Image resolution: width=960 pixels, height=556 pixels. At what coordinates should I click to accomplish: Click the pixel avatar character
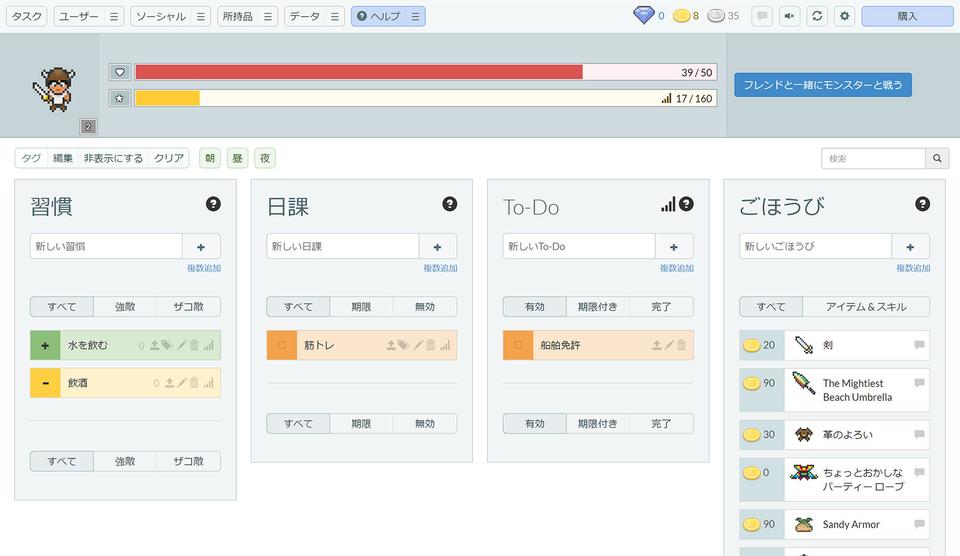pos(54,89)
